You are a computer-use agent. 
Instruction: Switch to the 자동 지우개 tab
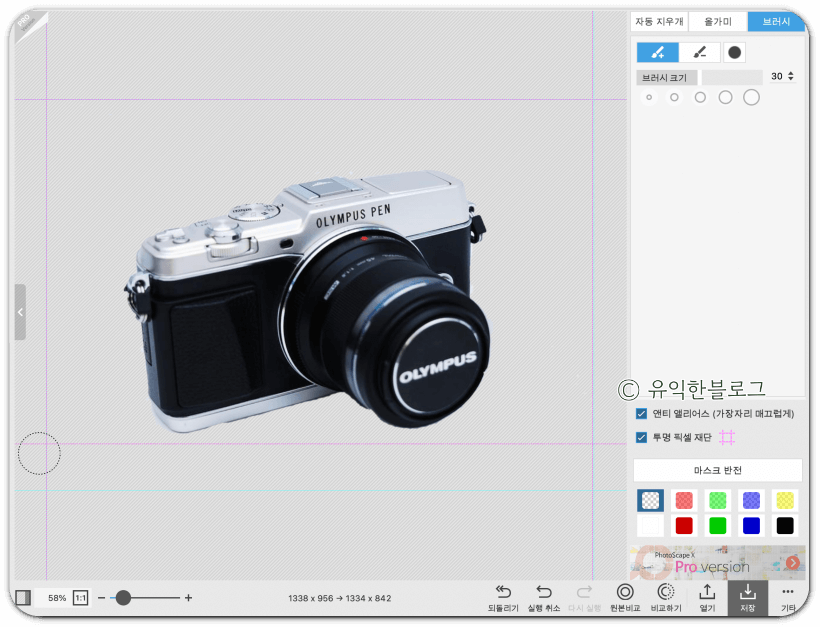point(659,21)
